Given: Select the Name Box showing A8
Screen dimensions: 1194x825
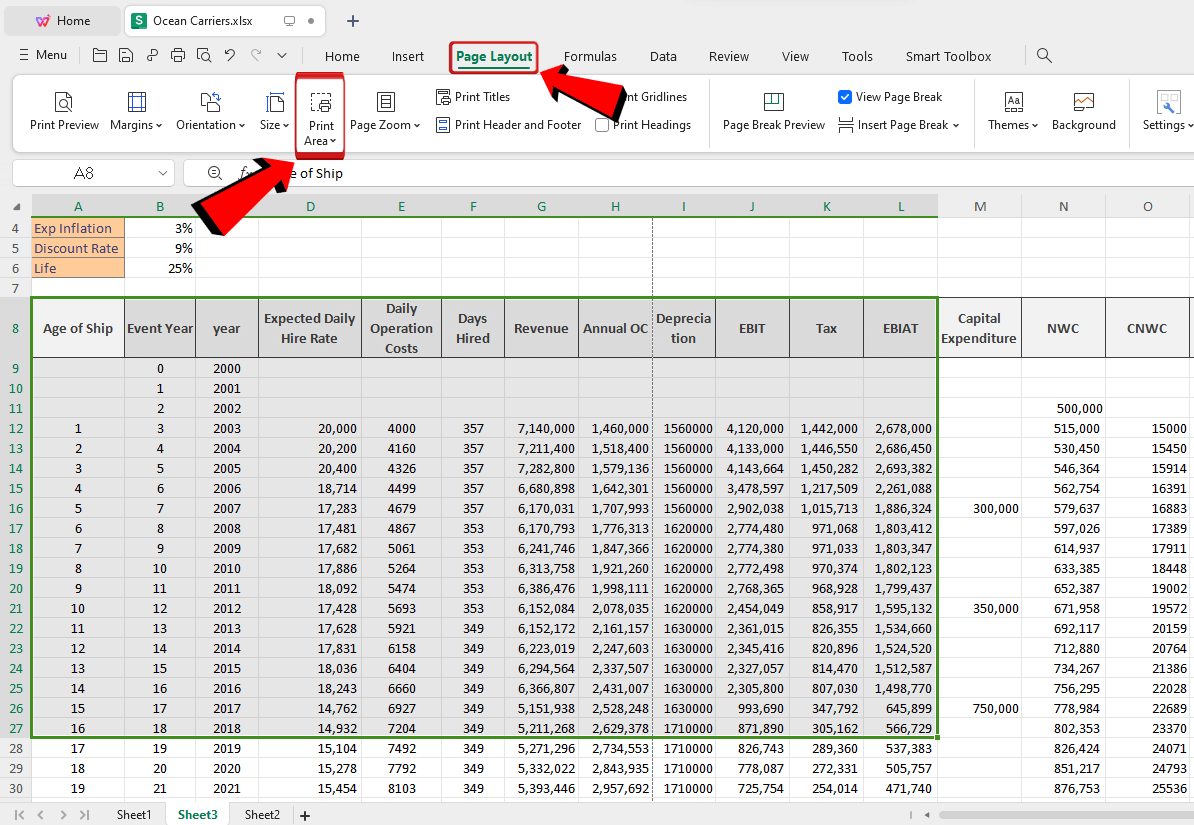Looking at the screenshot, I should (x=85, y=172).
